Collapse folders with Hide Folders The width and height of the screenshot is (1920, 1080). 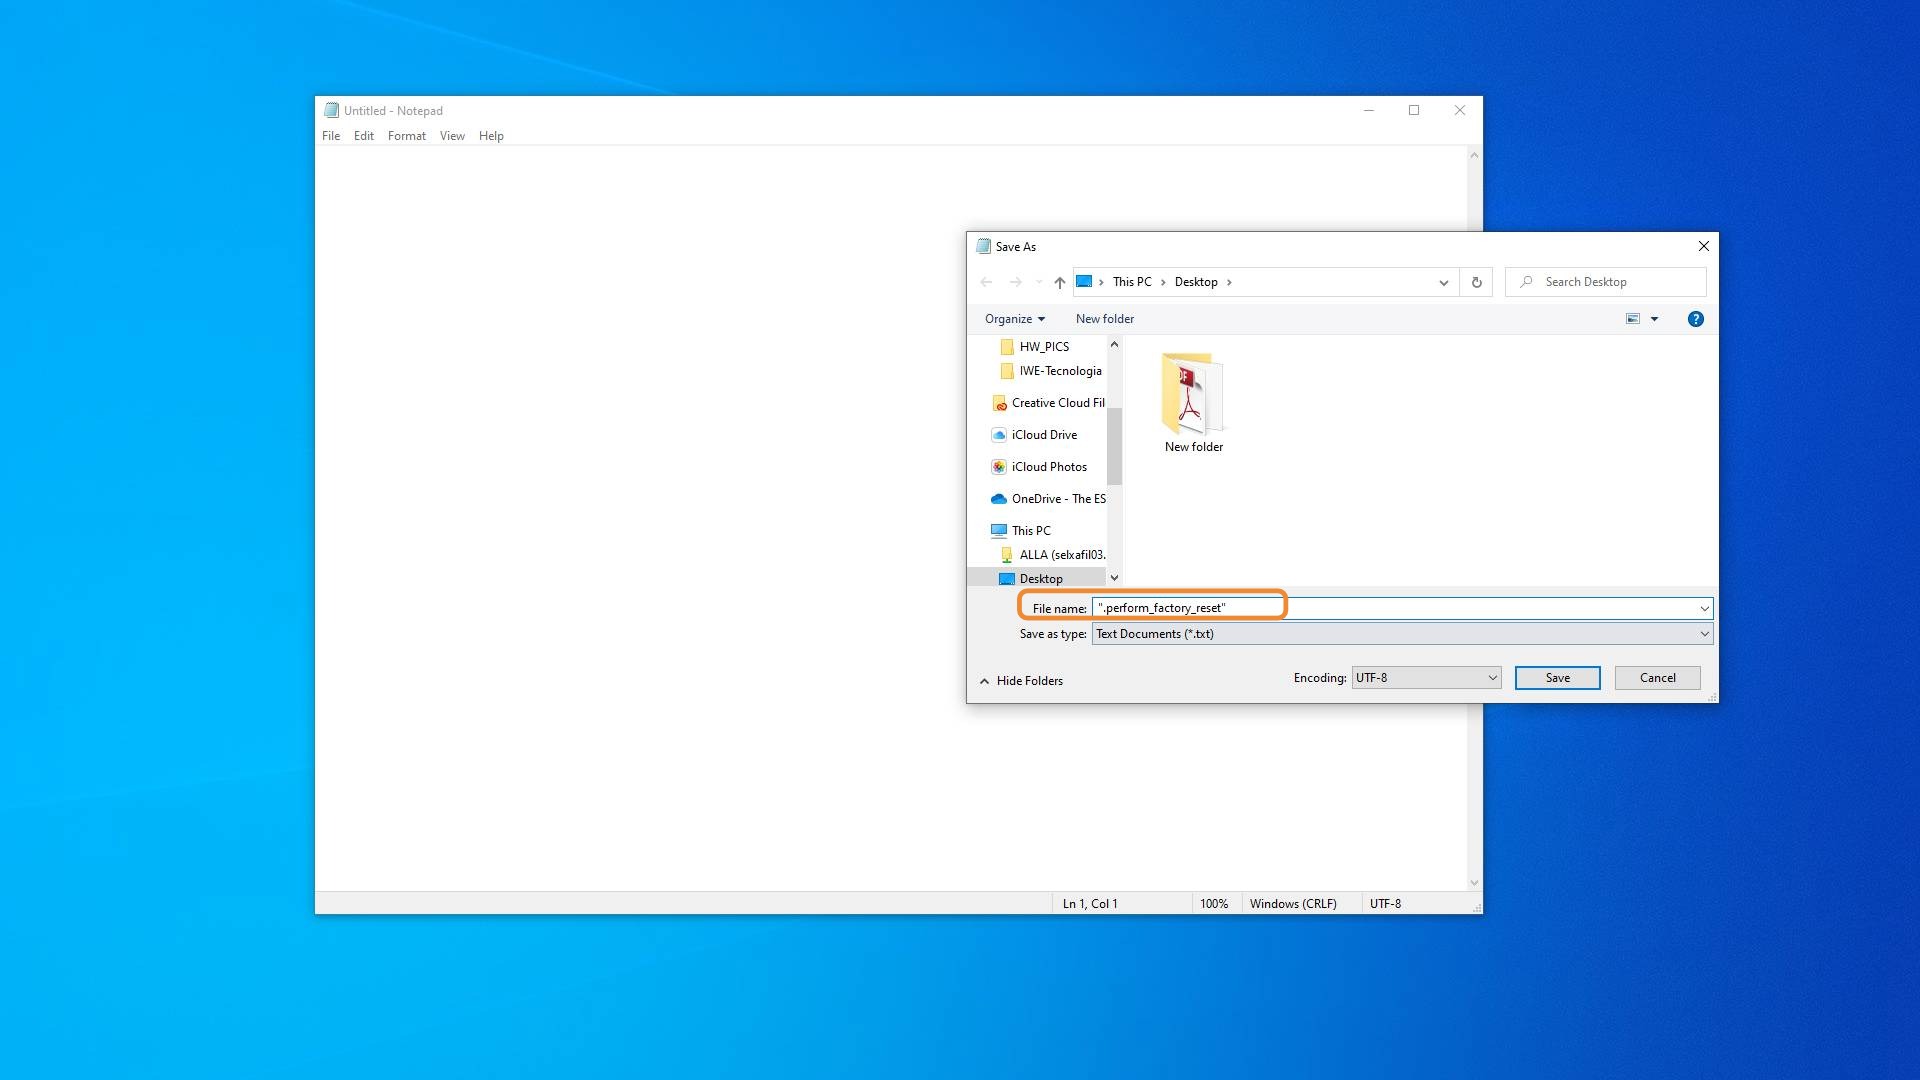(x=1021, y=681)
